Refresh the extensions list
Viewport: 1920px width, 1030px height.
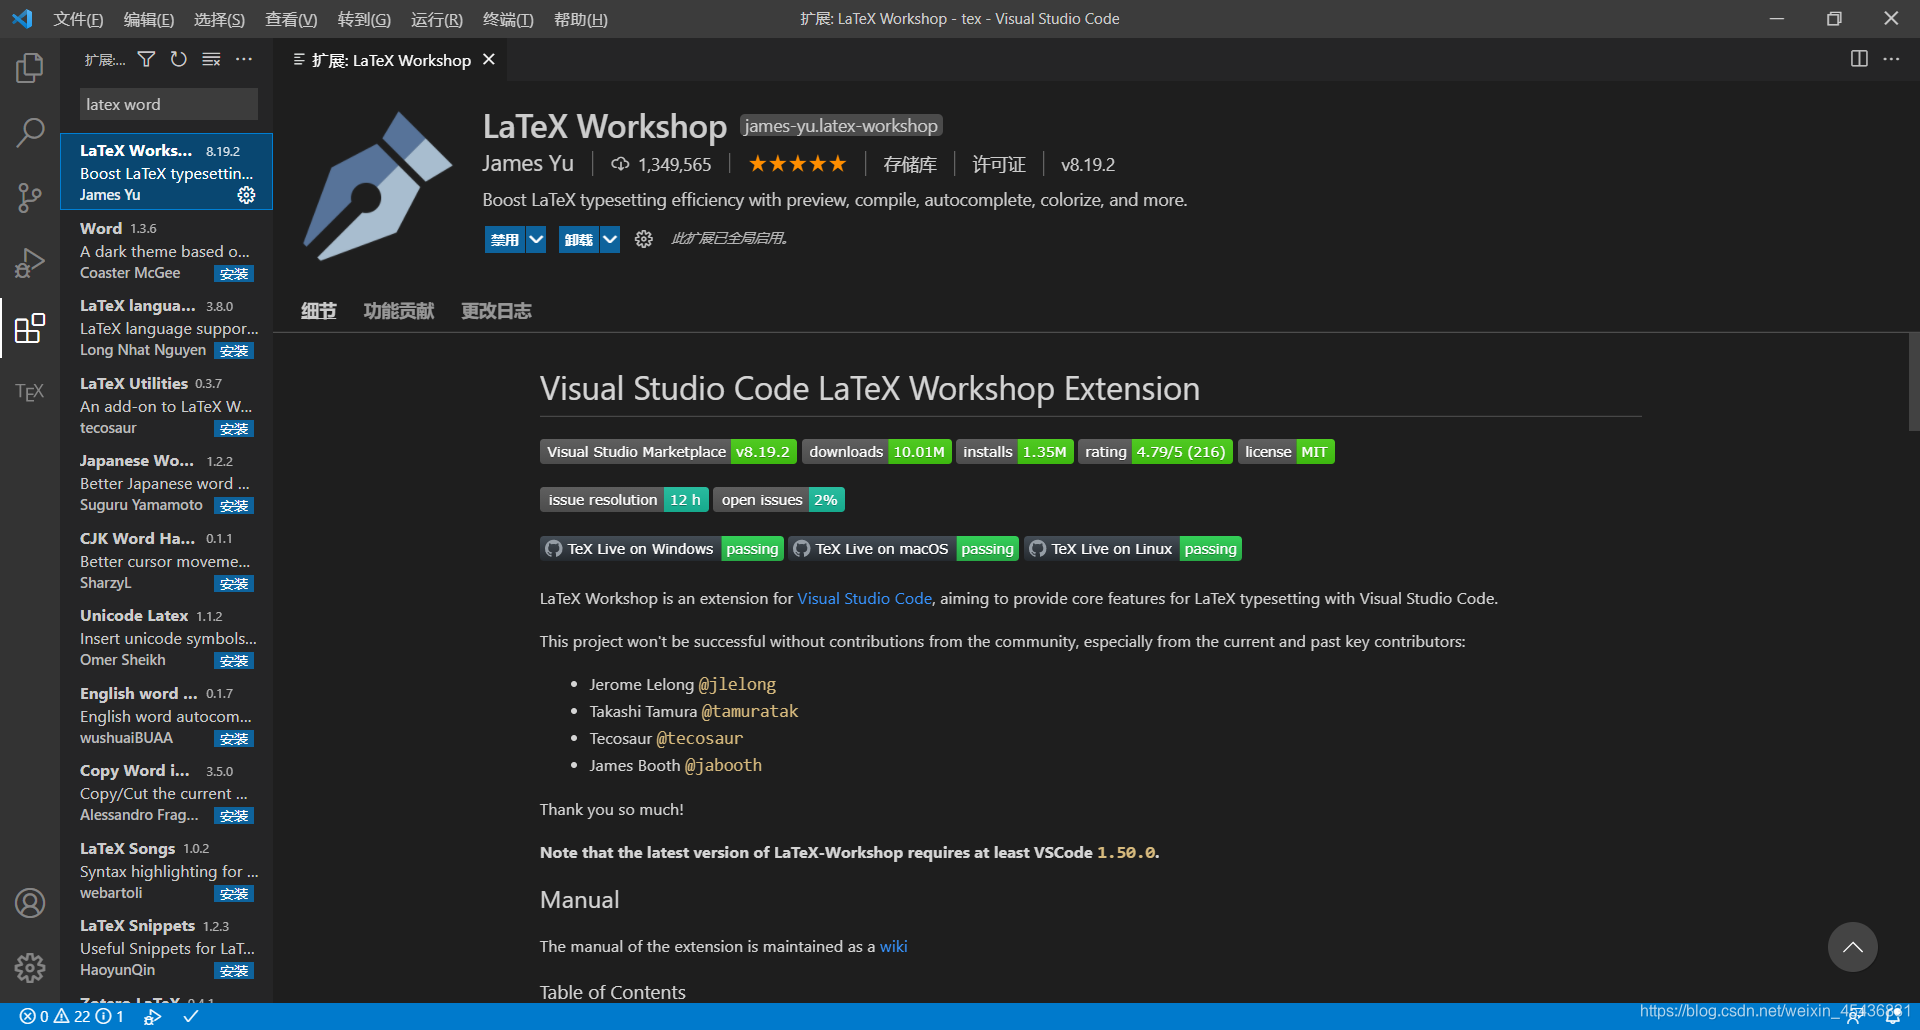click(178, 60)
